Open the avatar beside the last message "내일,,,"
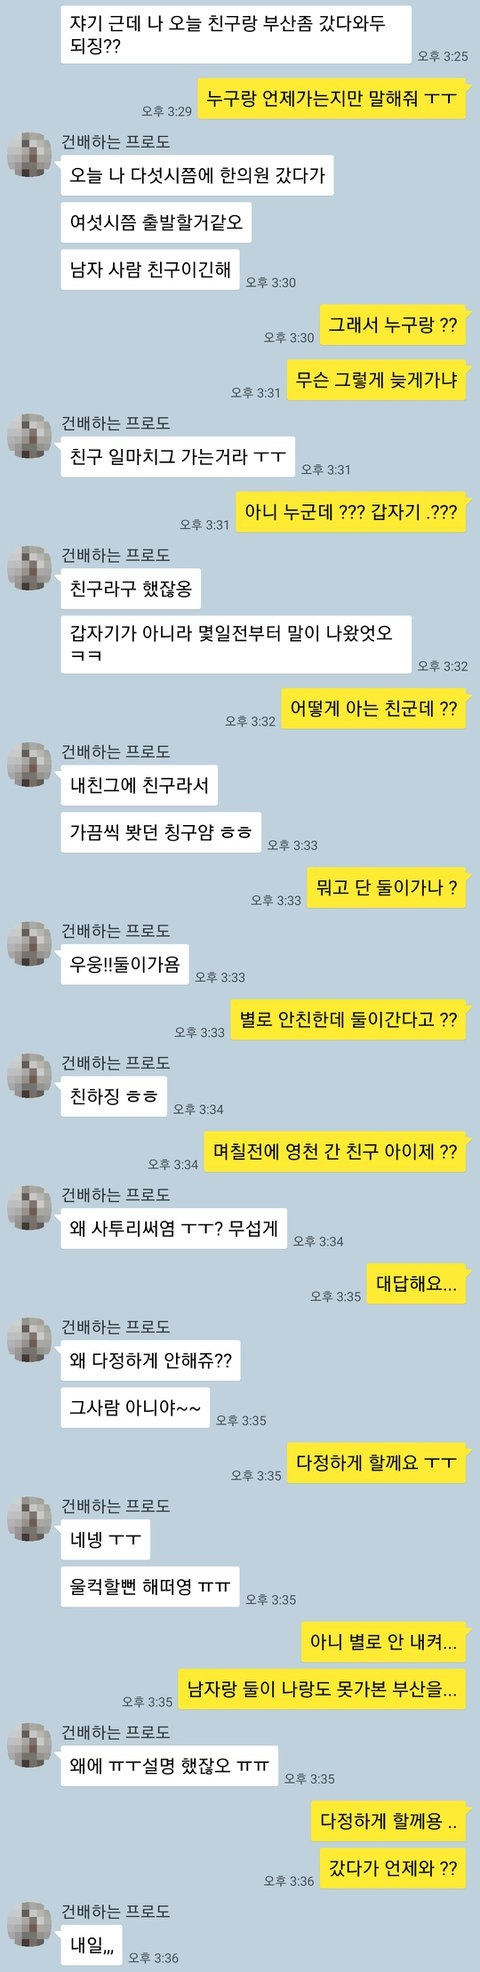This screenshot has height=1972, width=480. click(29, 1924)
